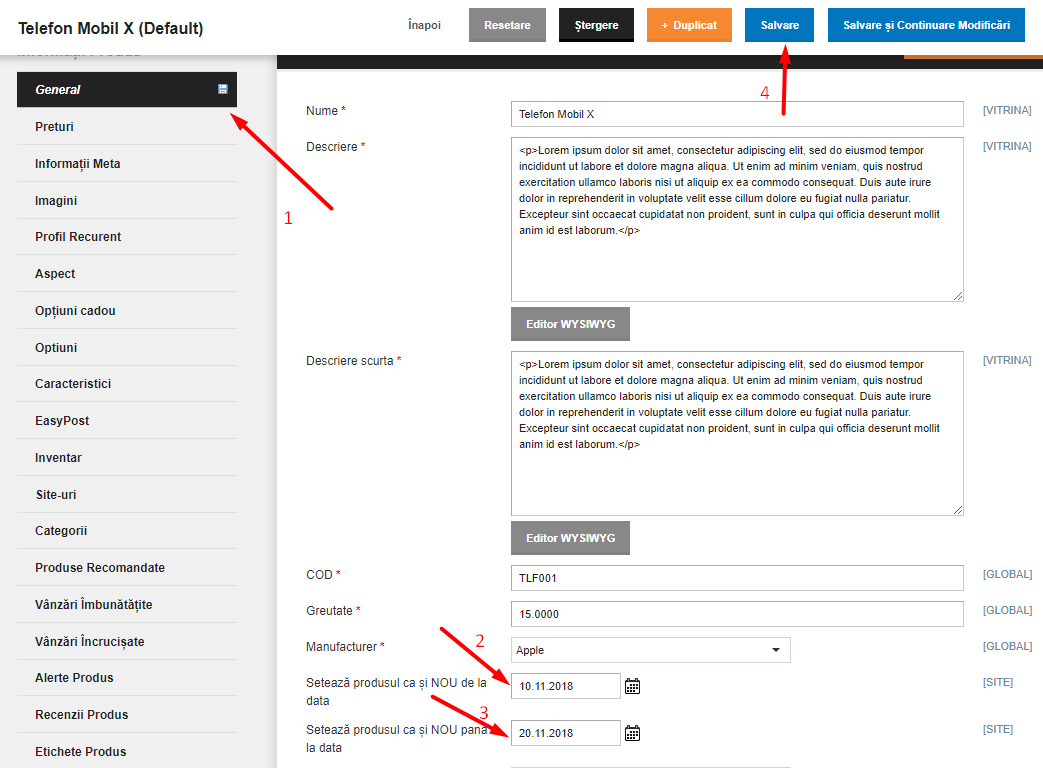This screenshot has width=1043, height=768.
Task: Click the 20.11.2018 date field
Action: 565,733
